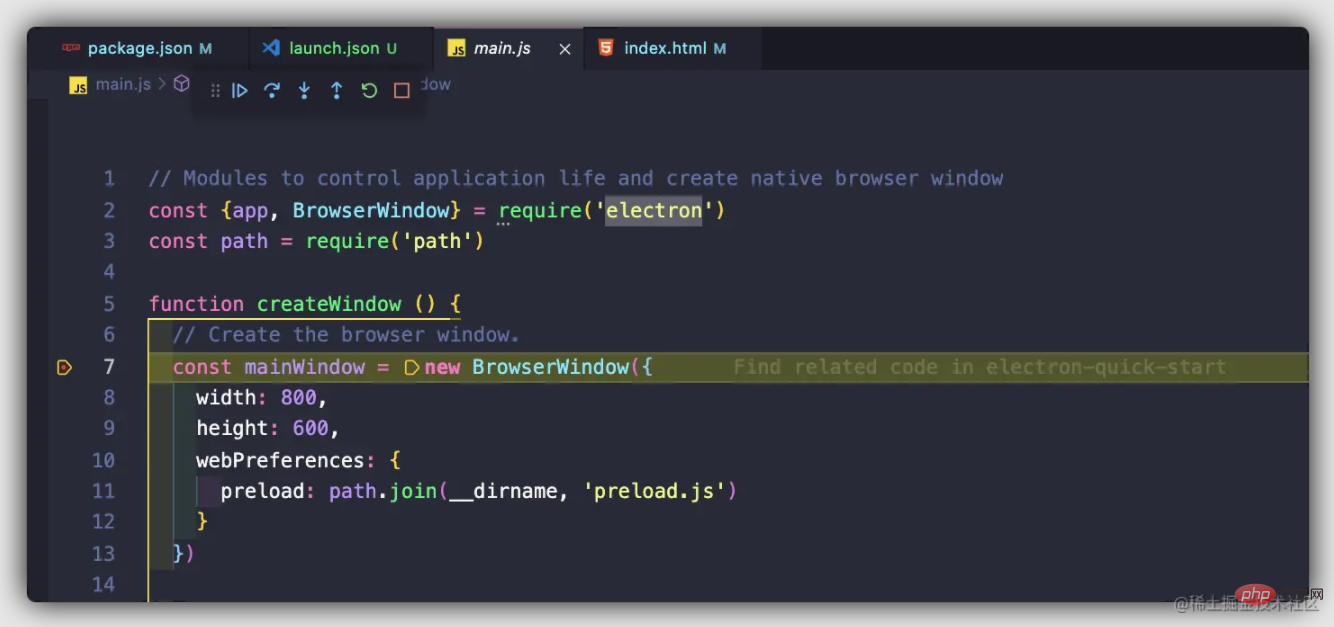
Task: Click the require call on line 3
Action: pos(346,242)
